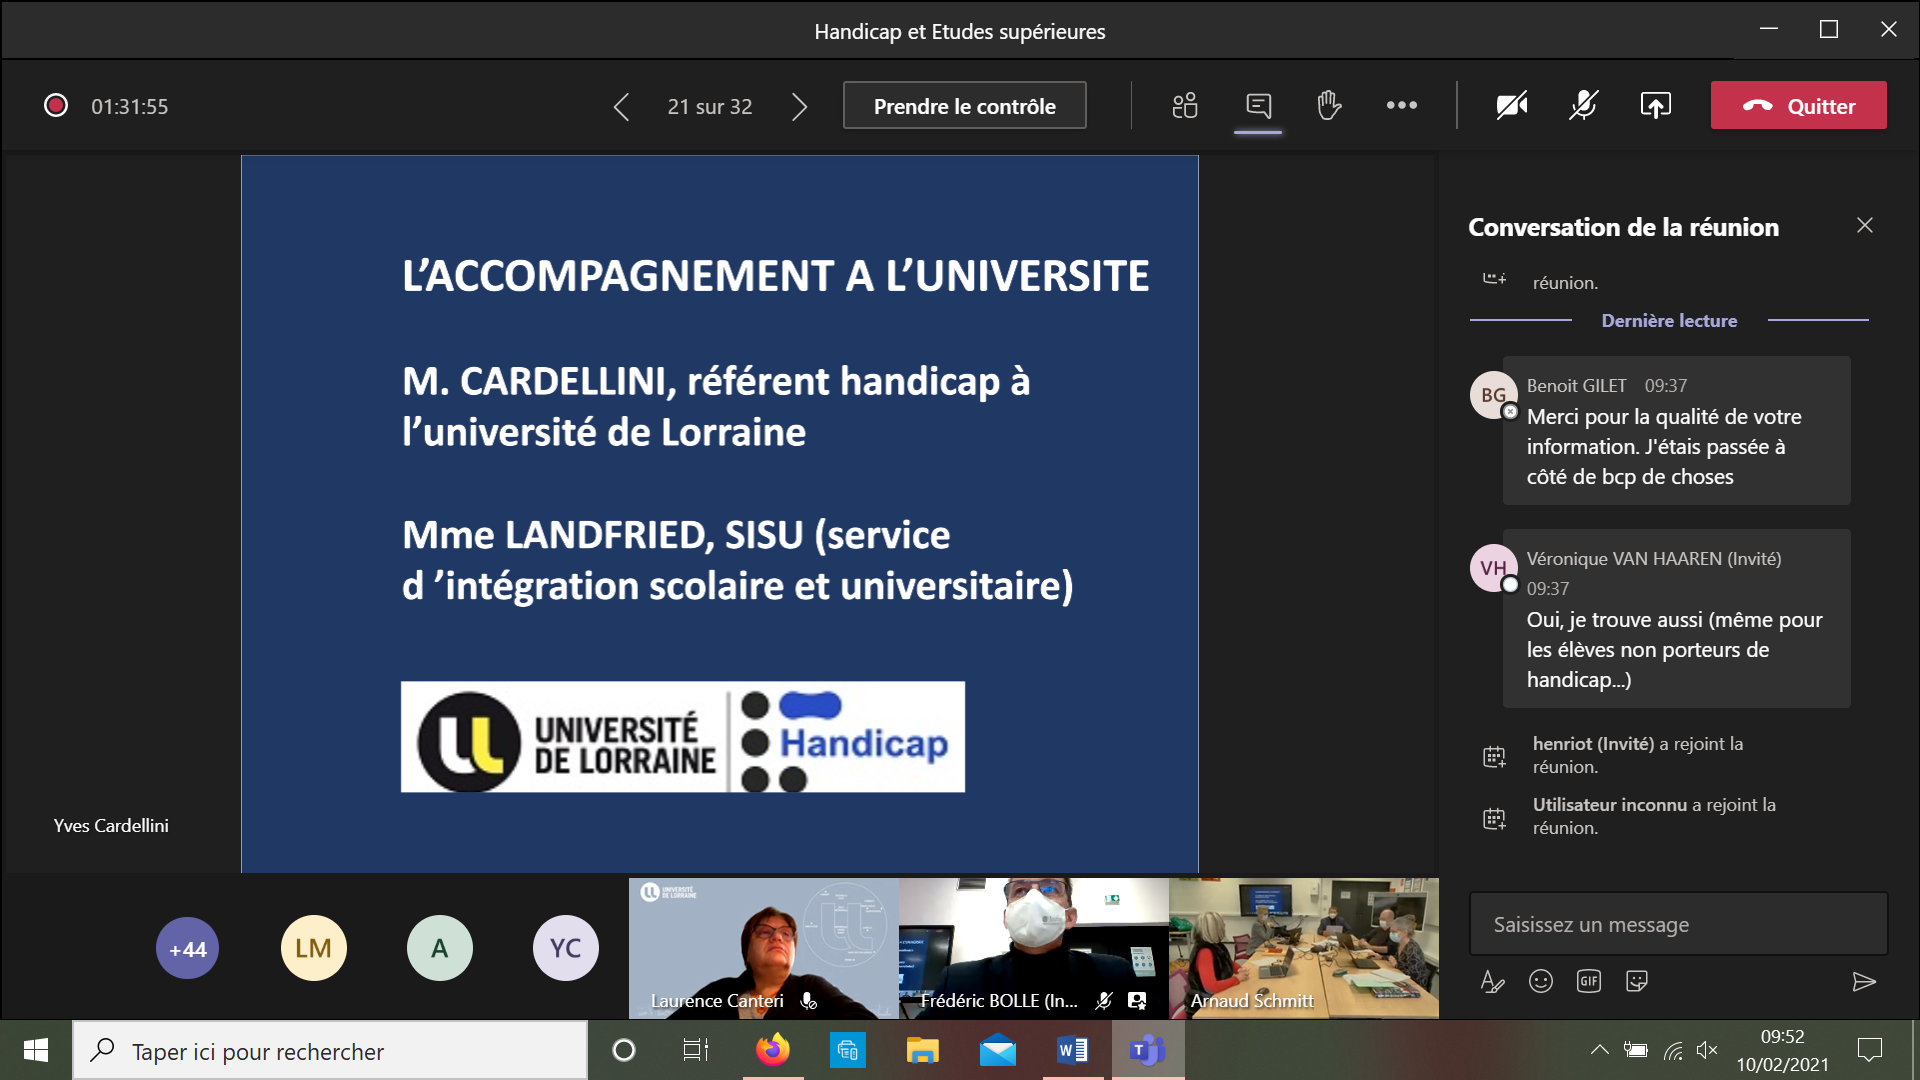
Task: Open Firefox from the taskbar
Action: tap(772, 1051)
